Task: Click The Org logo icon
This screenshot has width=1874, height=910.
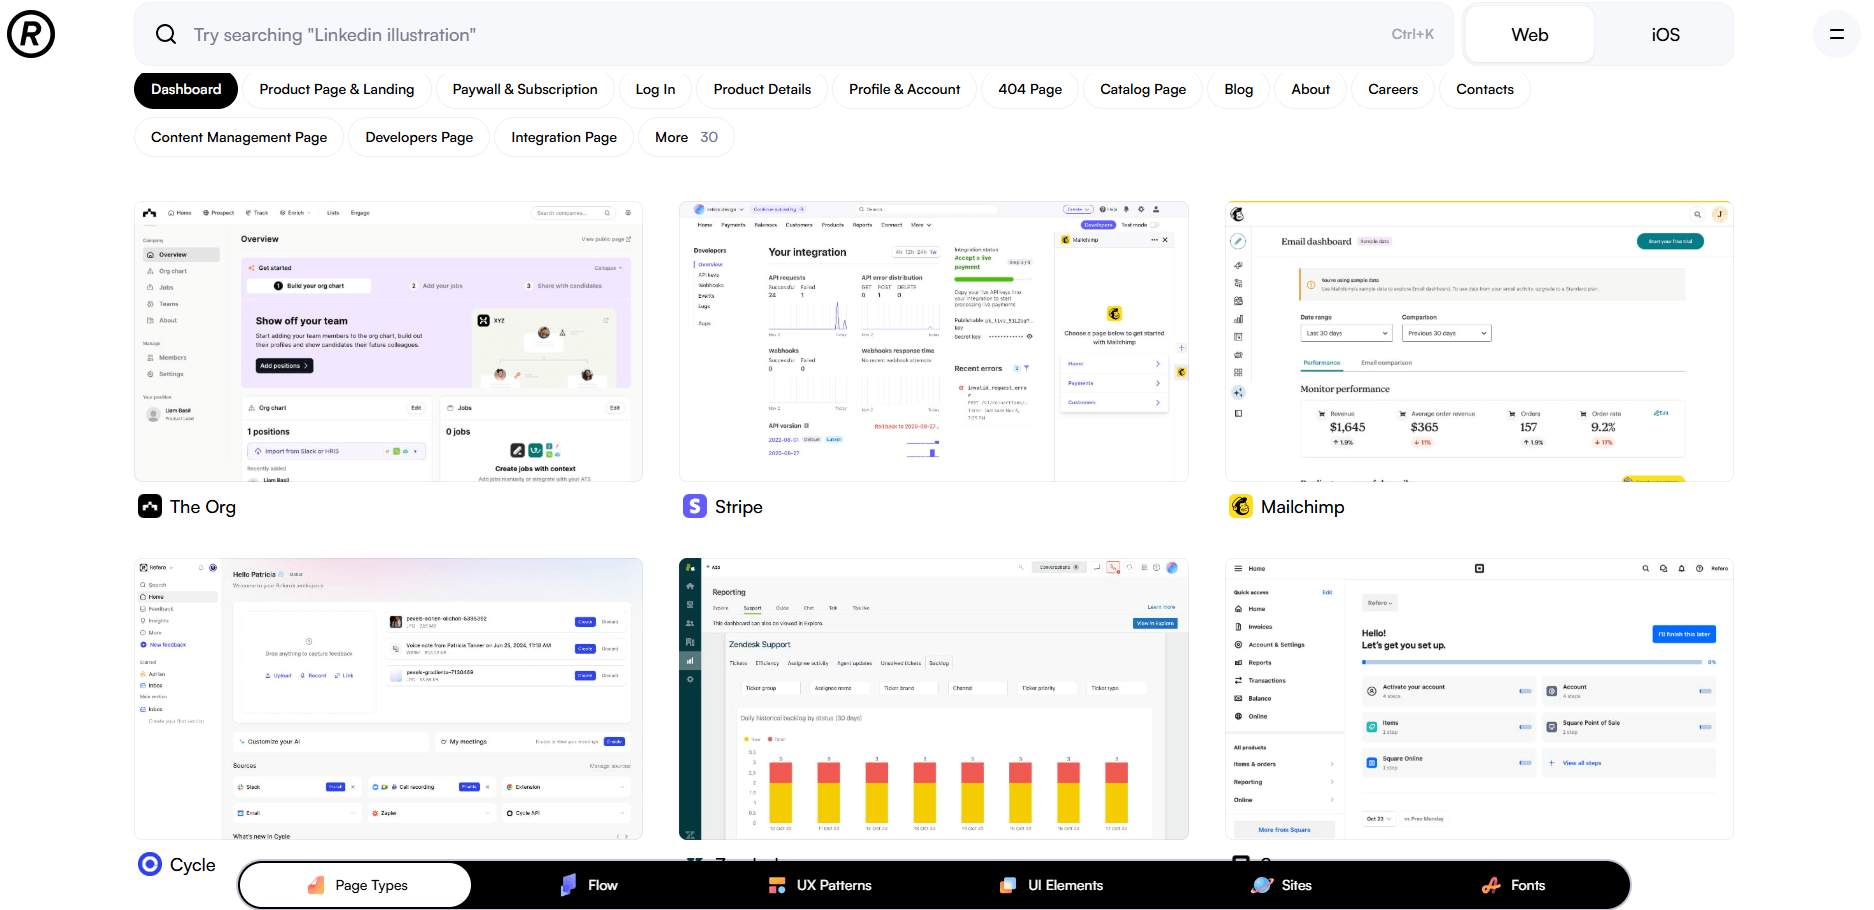Action: click(150, 506)
